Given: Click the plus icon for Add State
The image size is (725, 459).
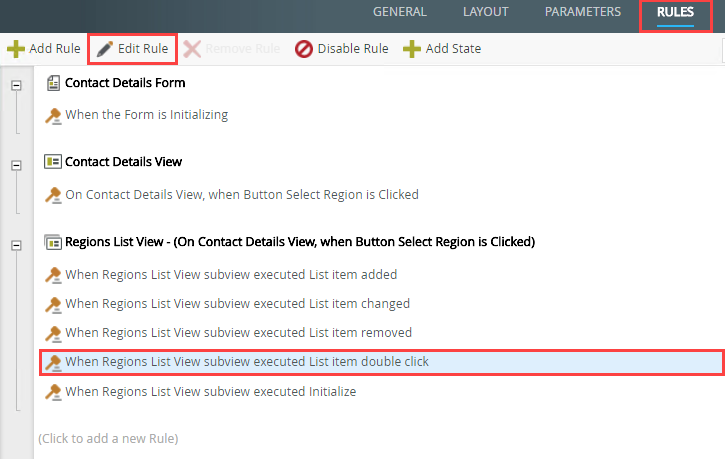Looking at the screenshot, I should point(411,48).
